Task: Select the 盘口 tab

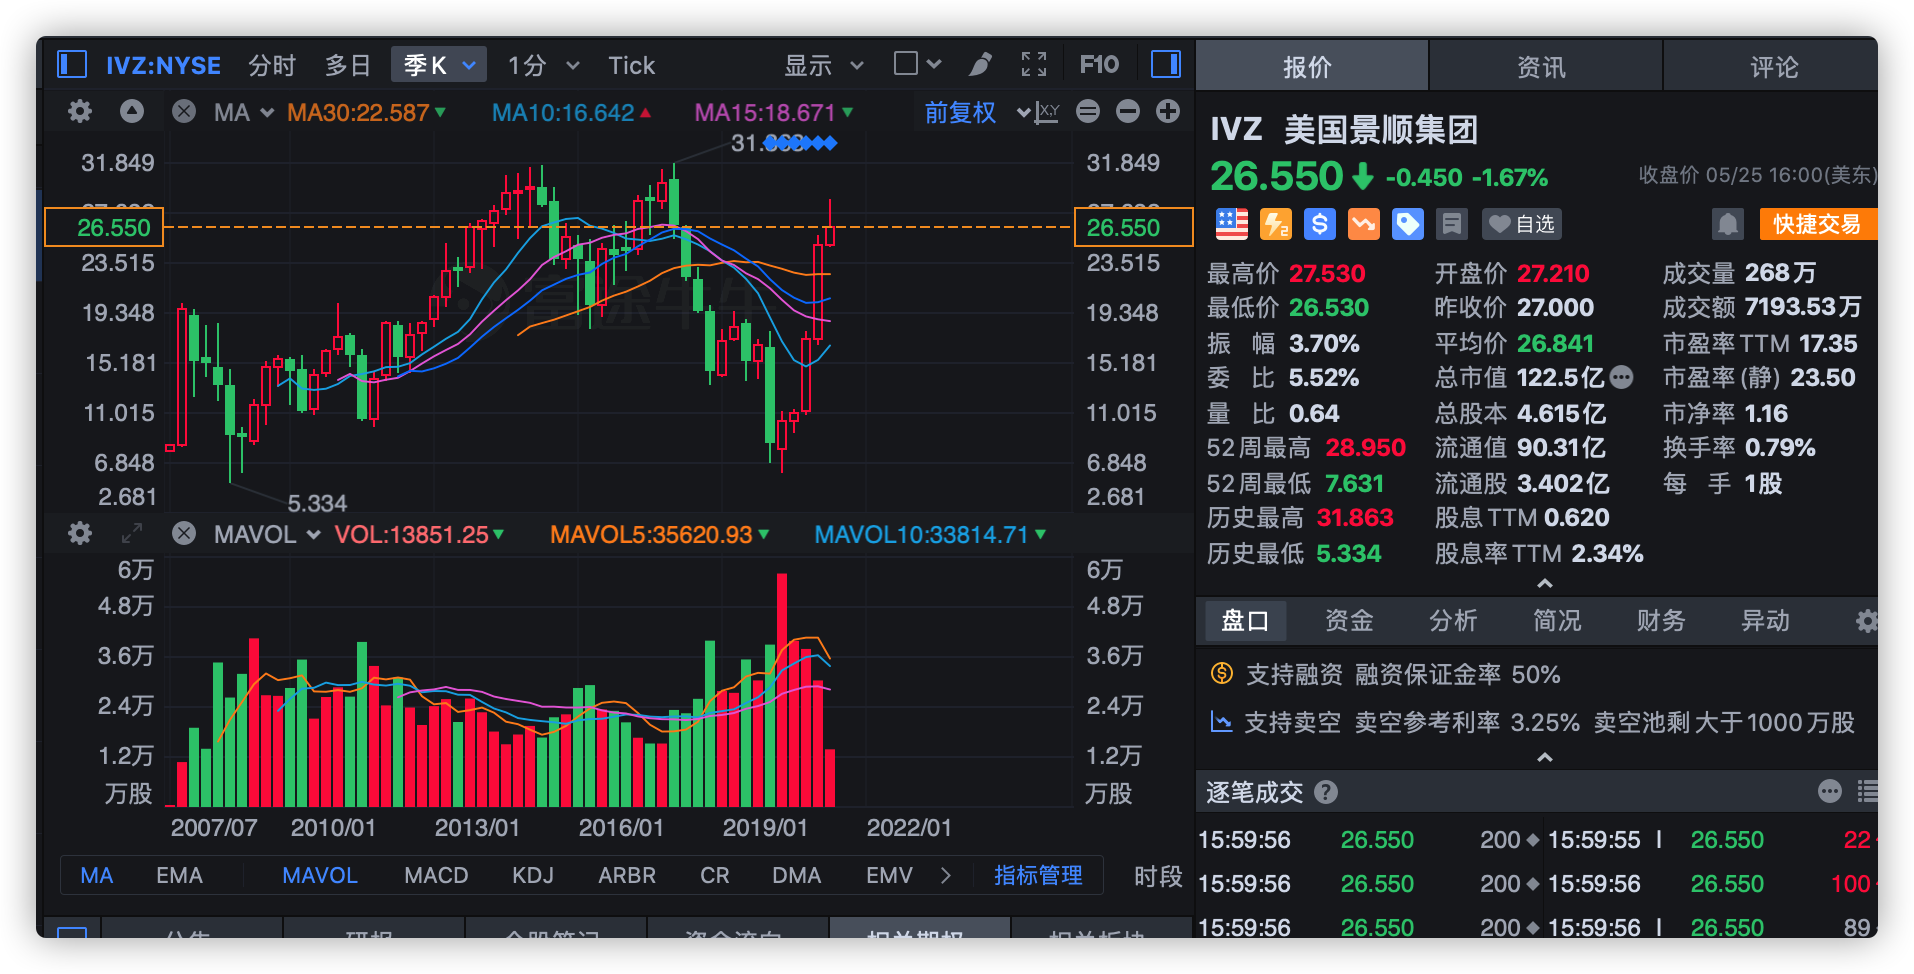Action: point(1245,621)
